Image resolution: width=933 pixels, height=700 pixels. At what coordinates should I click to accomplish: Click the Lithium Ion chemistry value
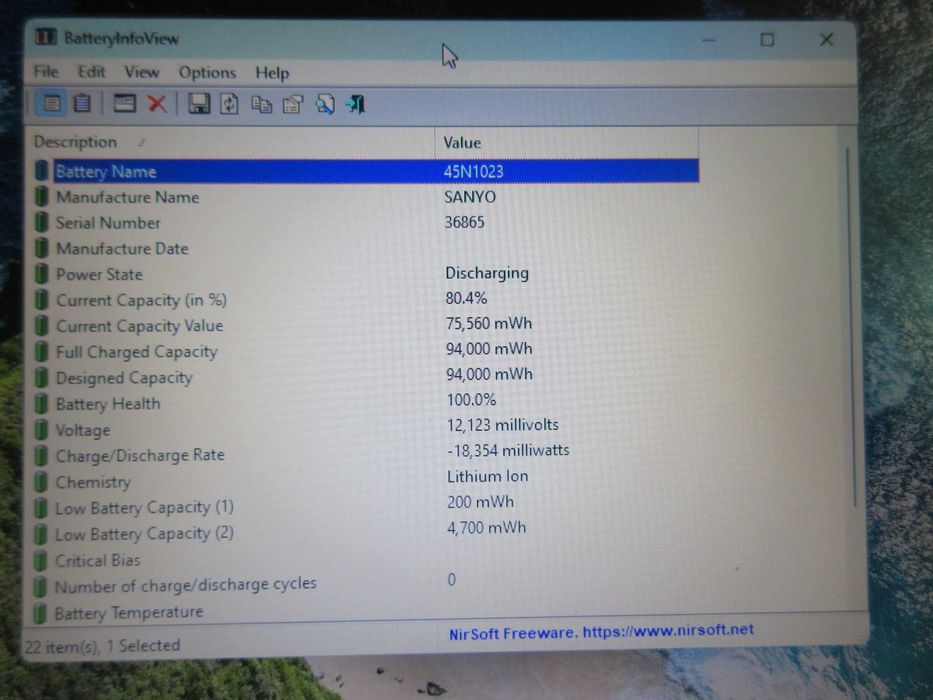487,476
